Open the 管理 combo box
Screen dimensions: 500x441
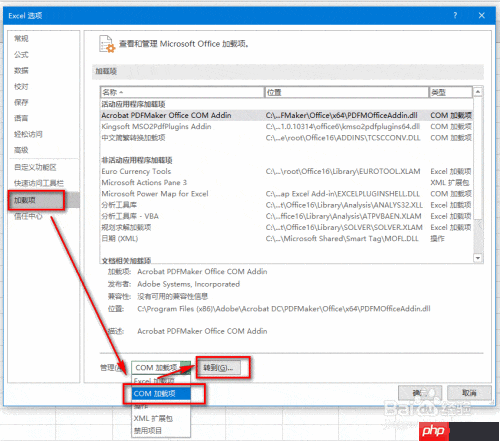tap(161, 368)
